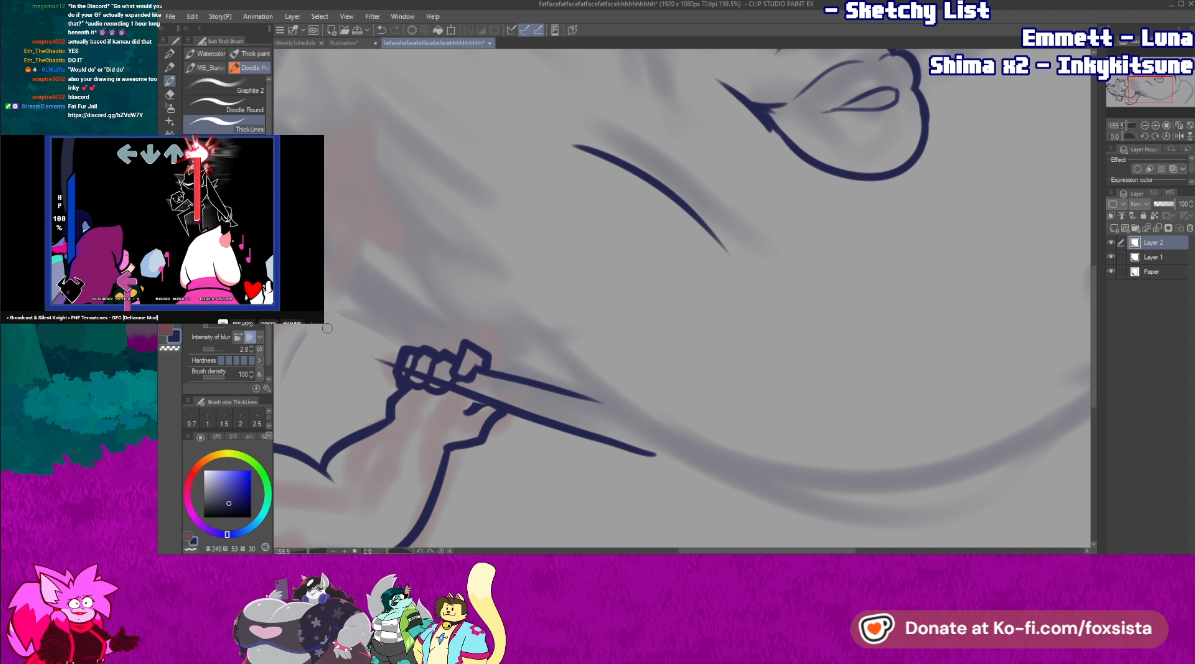Expand Hardness options arrow
Viewport: 1195px width, 664px height.
[260, 361]
